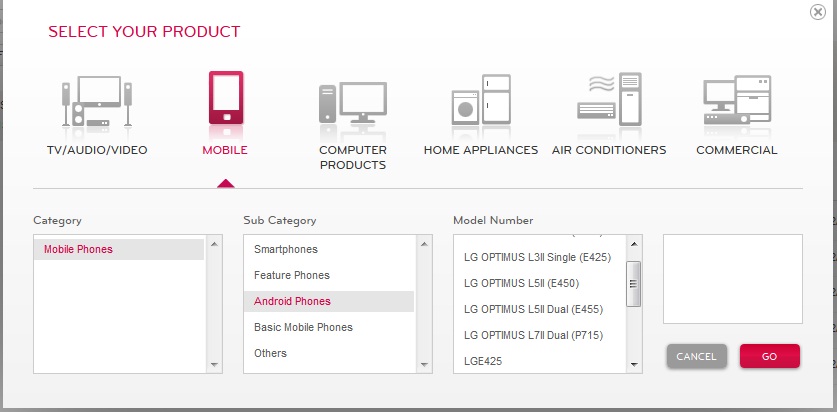The width and height of the screenshot is (837, 412).
Task: Click Category list scroll down arrow
Action: click(214, 365)
